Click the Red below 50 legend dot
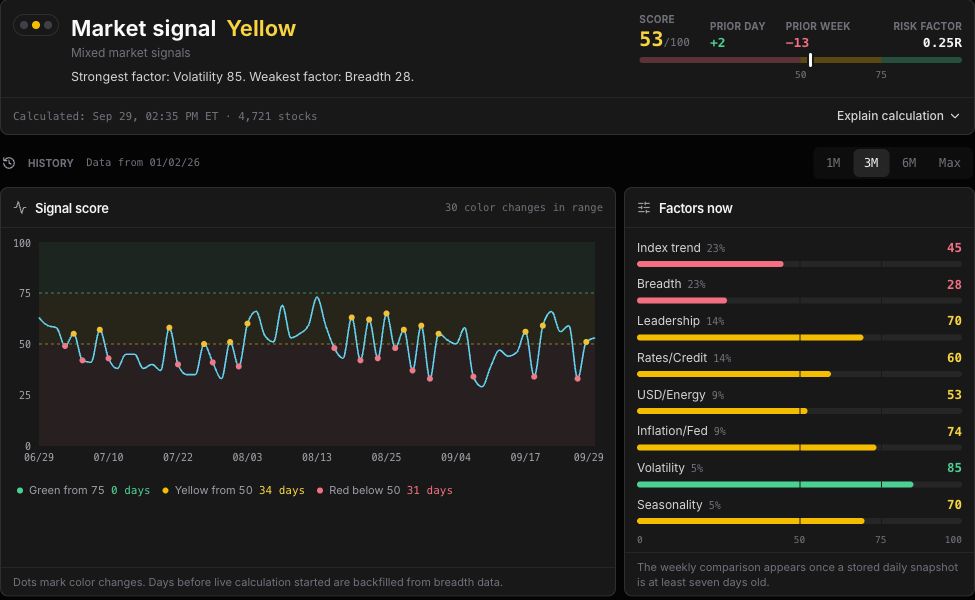975x600 pixels. [320, 491]
